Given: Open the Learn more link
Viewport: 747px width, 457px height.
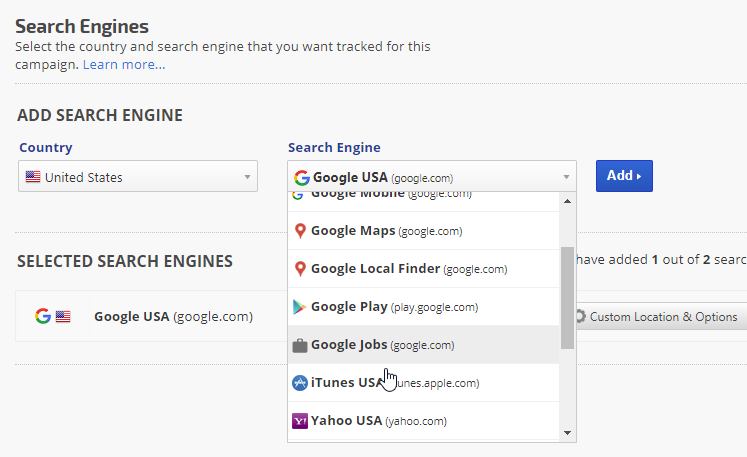Looking at the screenshot, I should [124, 65].
